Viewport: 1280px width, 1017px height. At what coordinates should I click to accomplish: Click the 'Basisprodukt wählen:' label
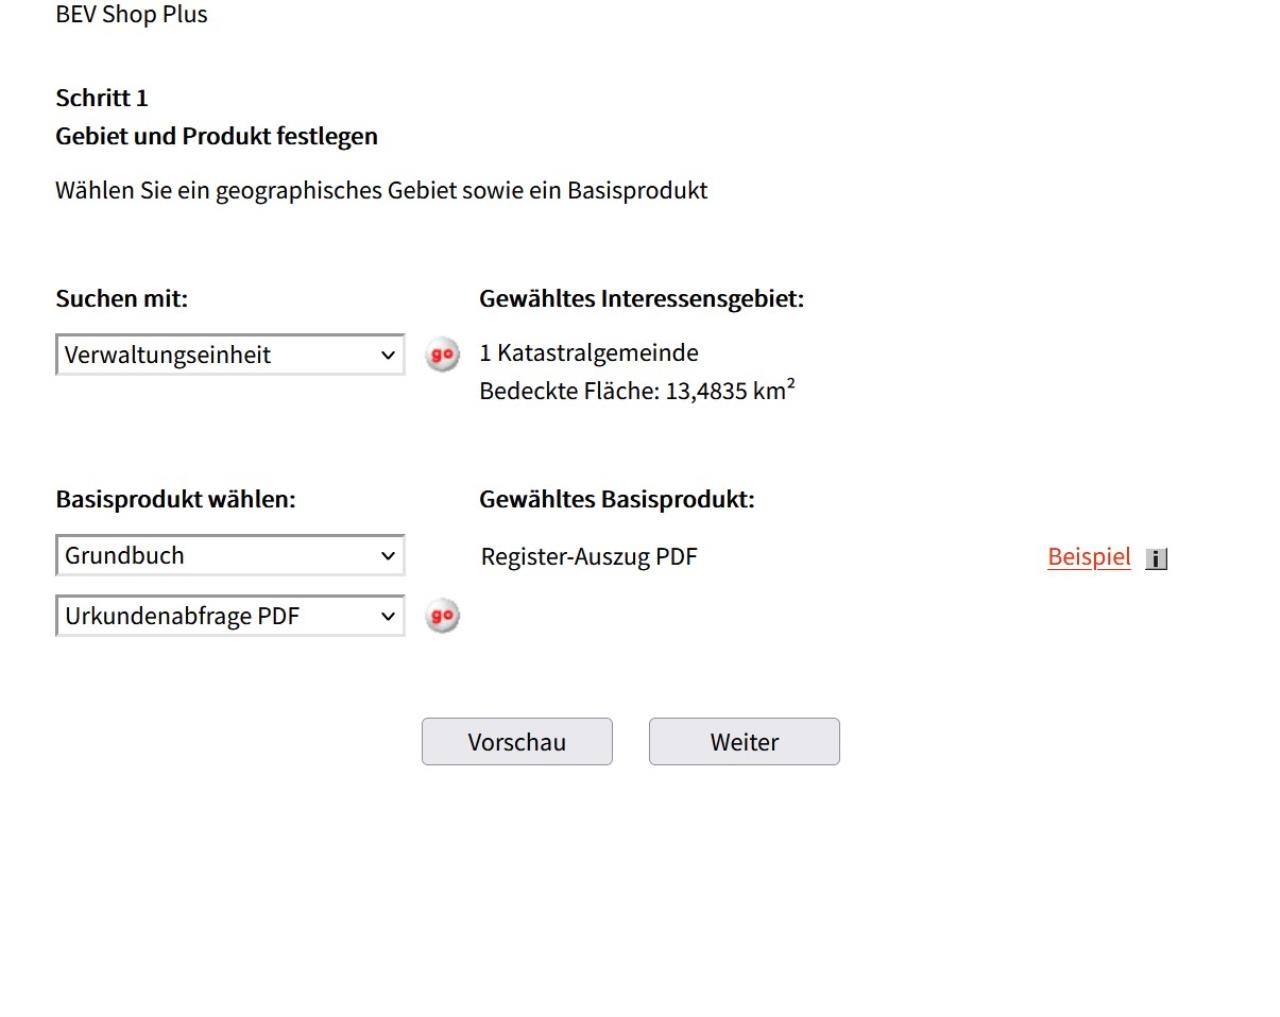176,499
